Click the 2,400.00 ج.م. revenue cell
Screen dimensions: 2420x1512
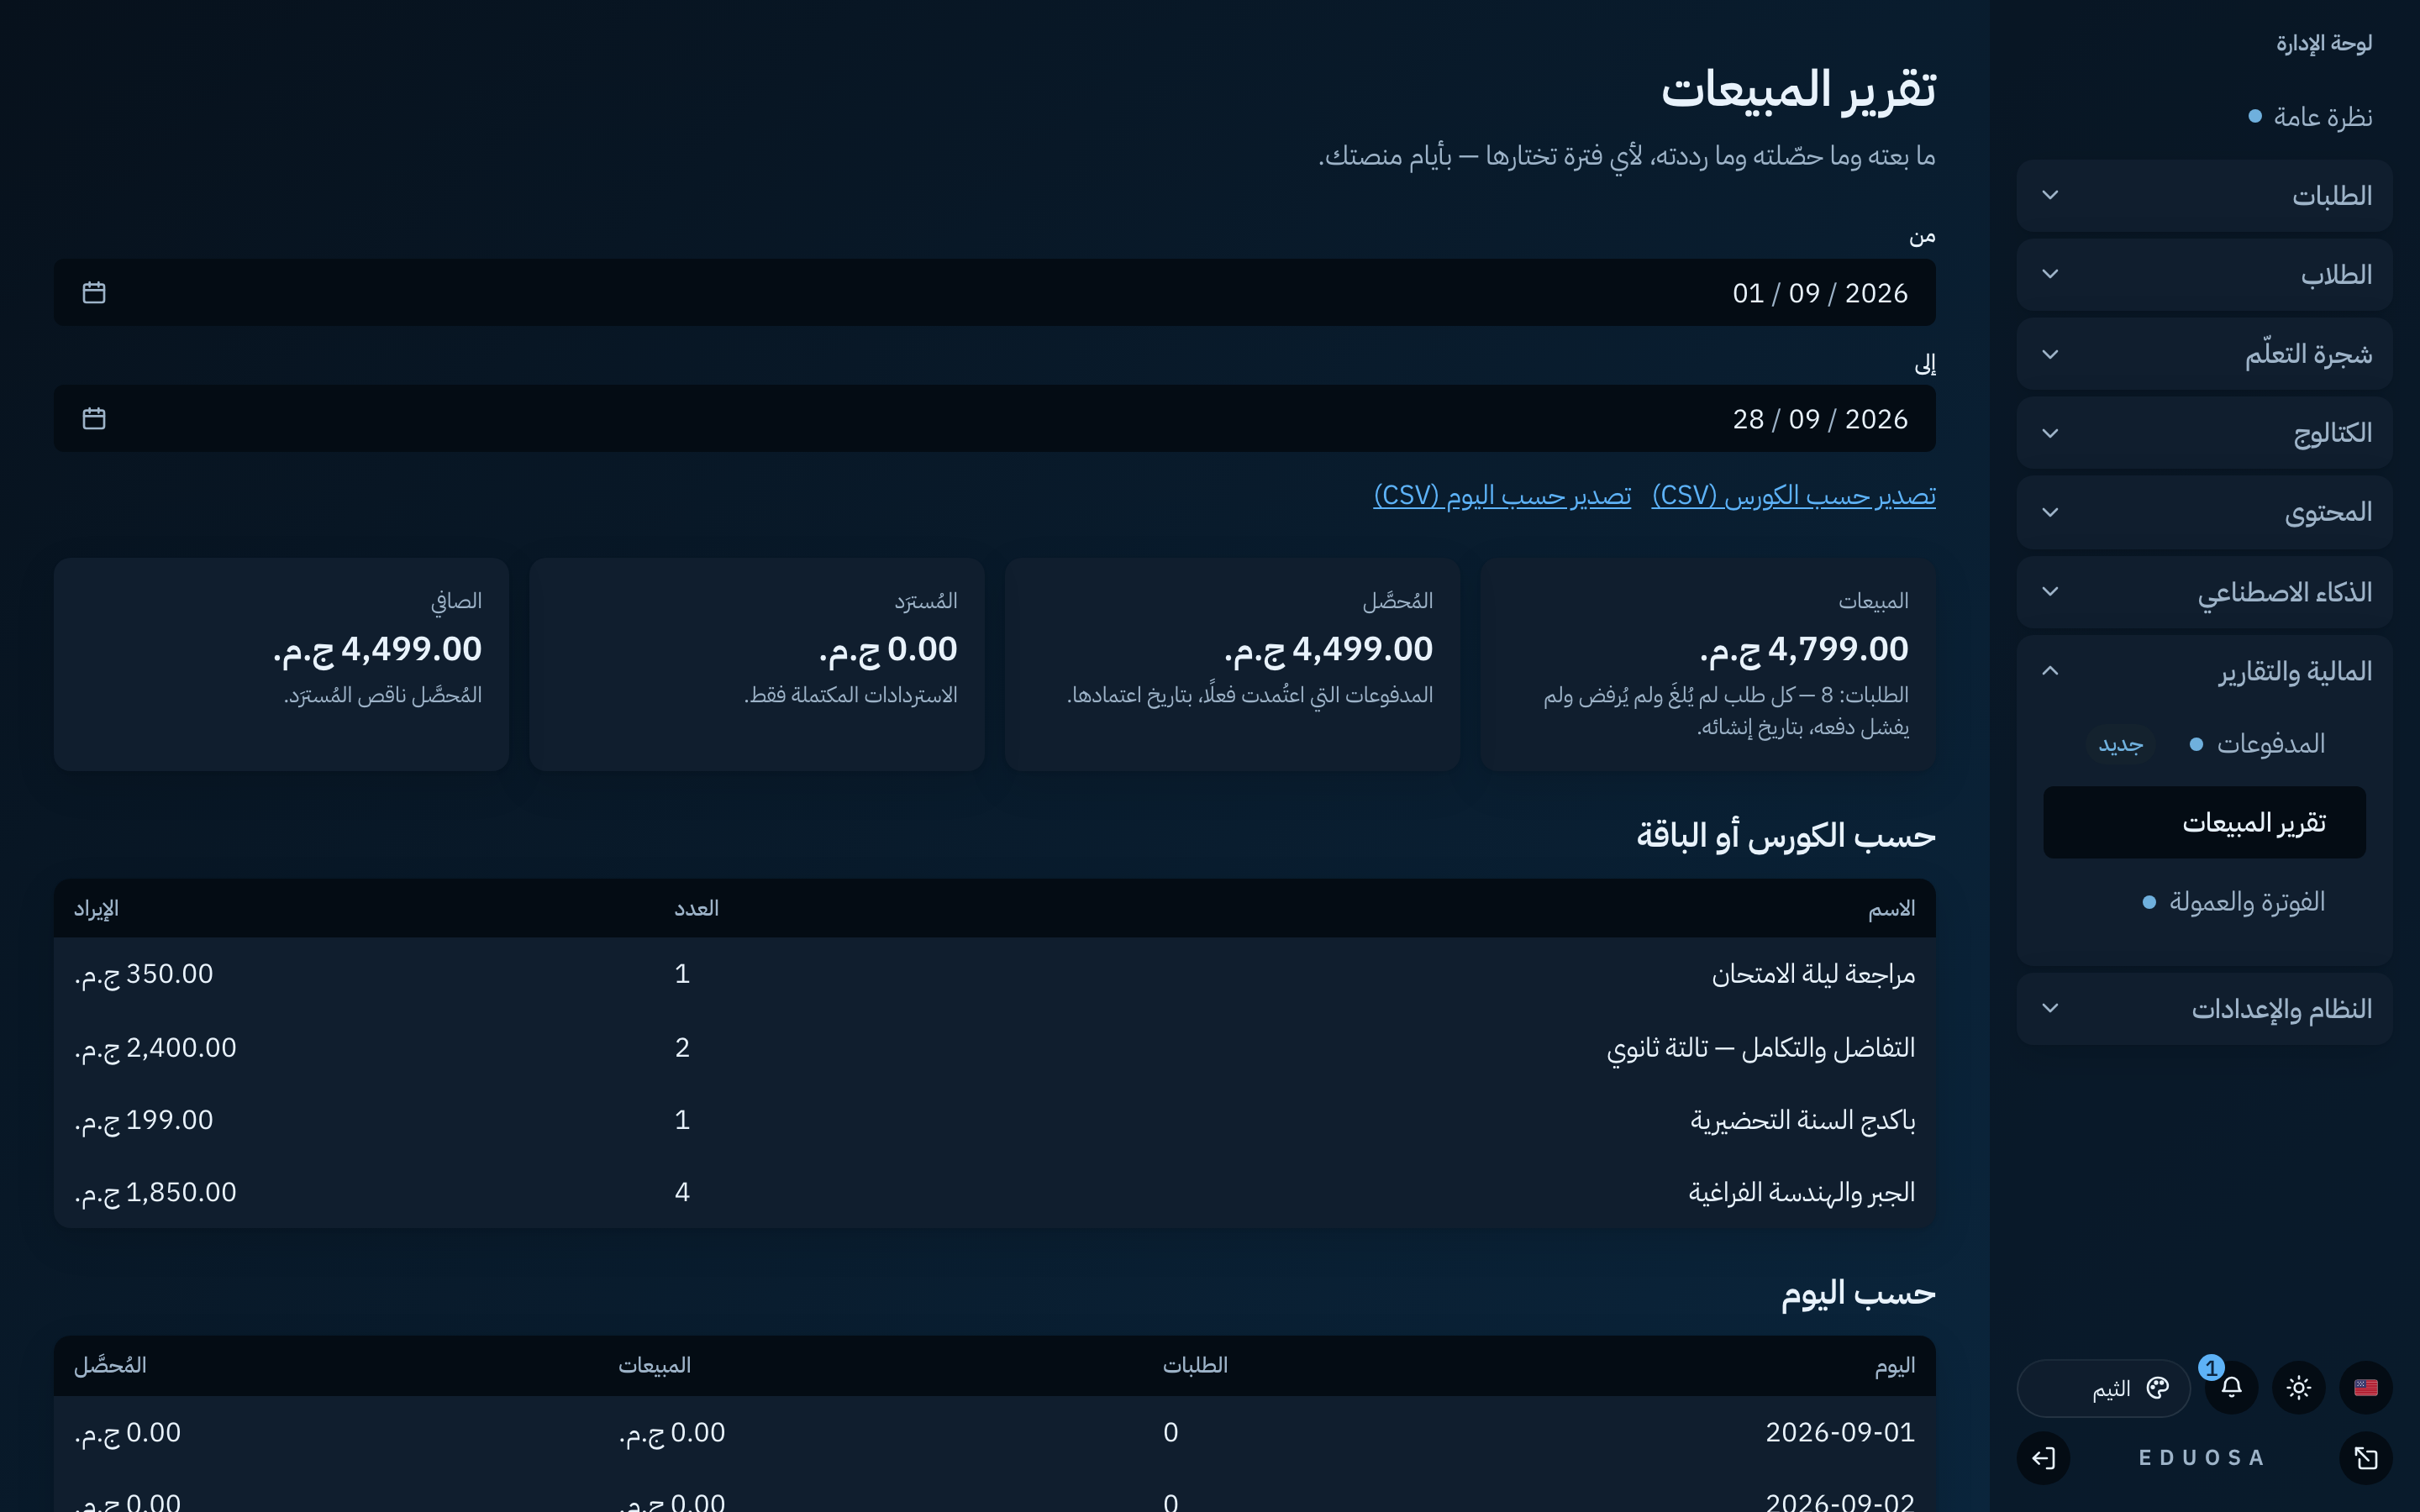pyautogui.click(x=155, y=1047)
